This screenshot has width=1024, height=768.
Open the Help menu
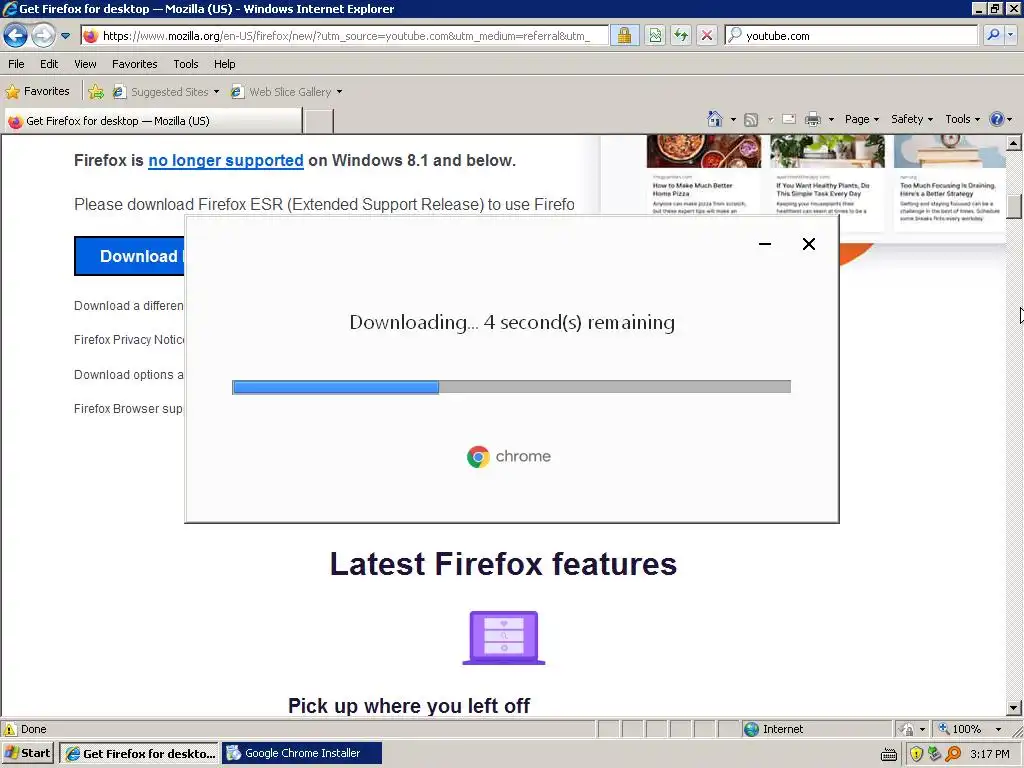click(225, 64)
